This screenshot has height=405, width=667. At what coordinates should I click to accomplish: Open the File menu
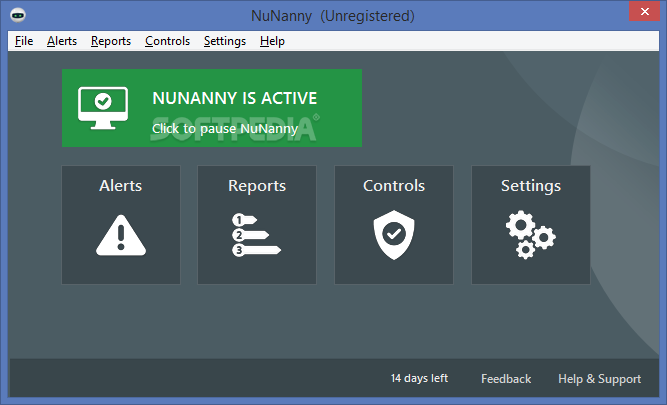24,41
